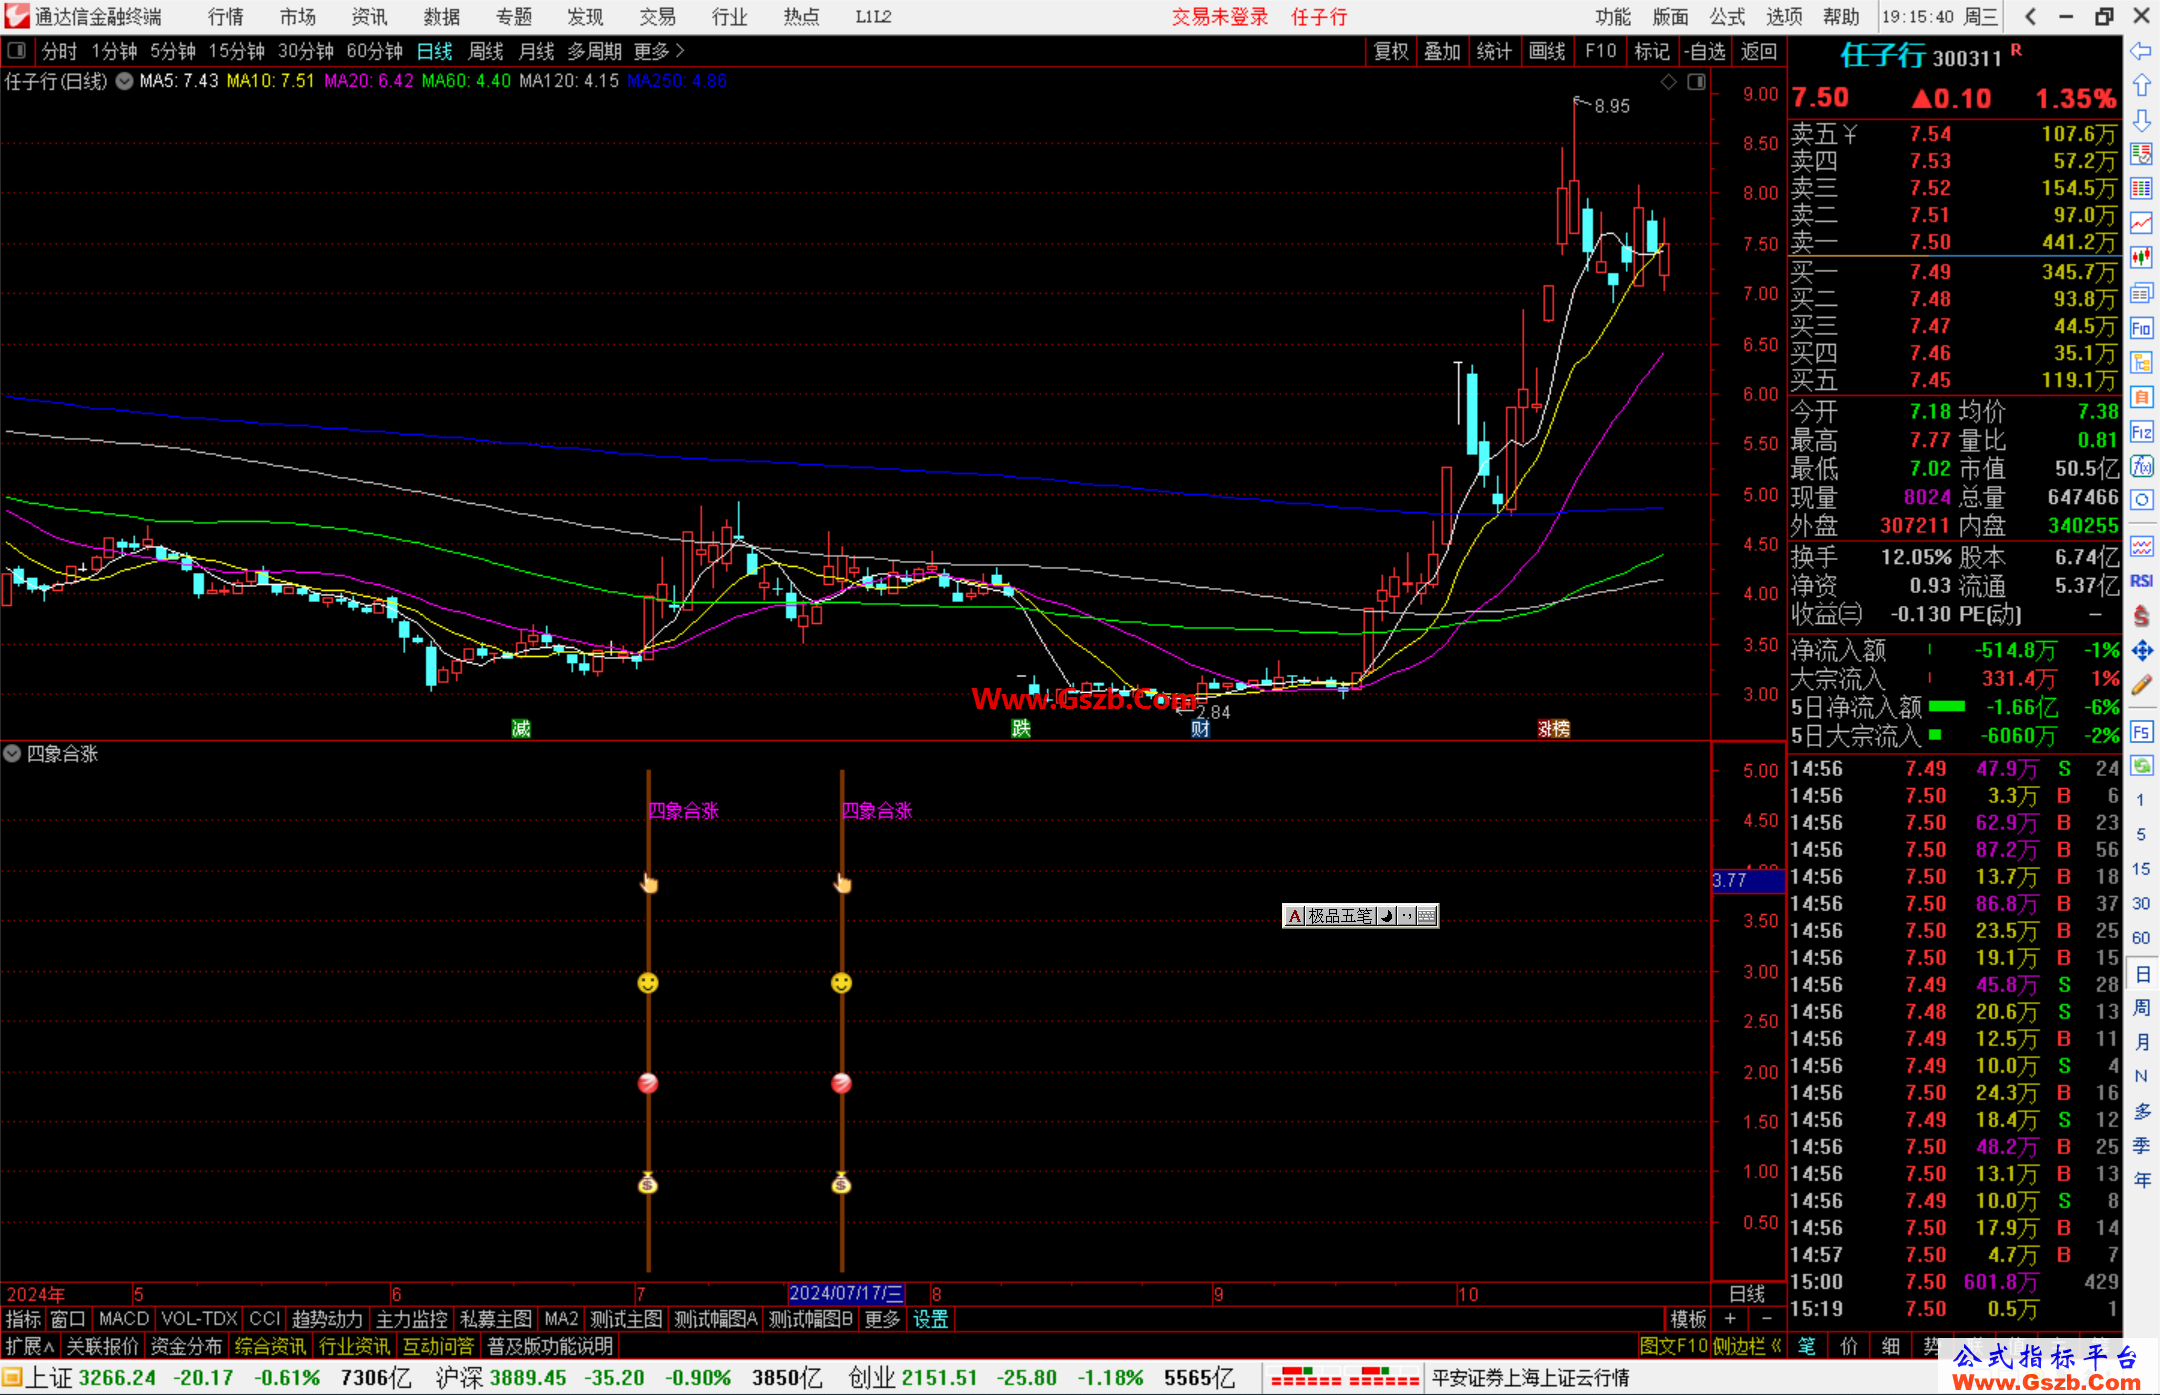The height and width of the screenshot is (1395, 2160).
Task: Open the quote list icon with checkmark
Action: (2141, 154)
